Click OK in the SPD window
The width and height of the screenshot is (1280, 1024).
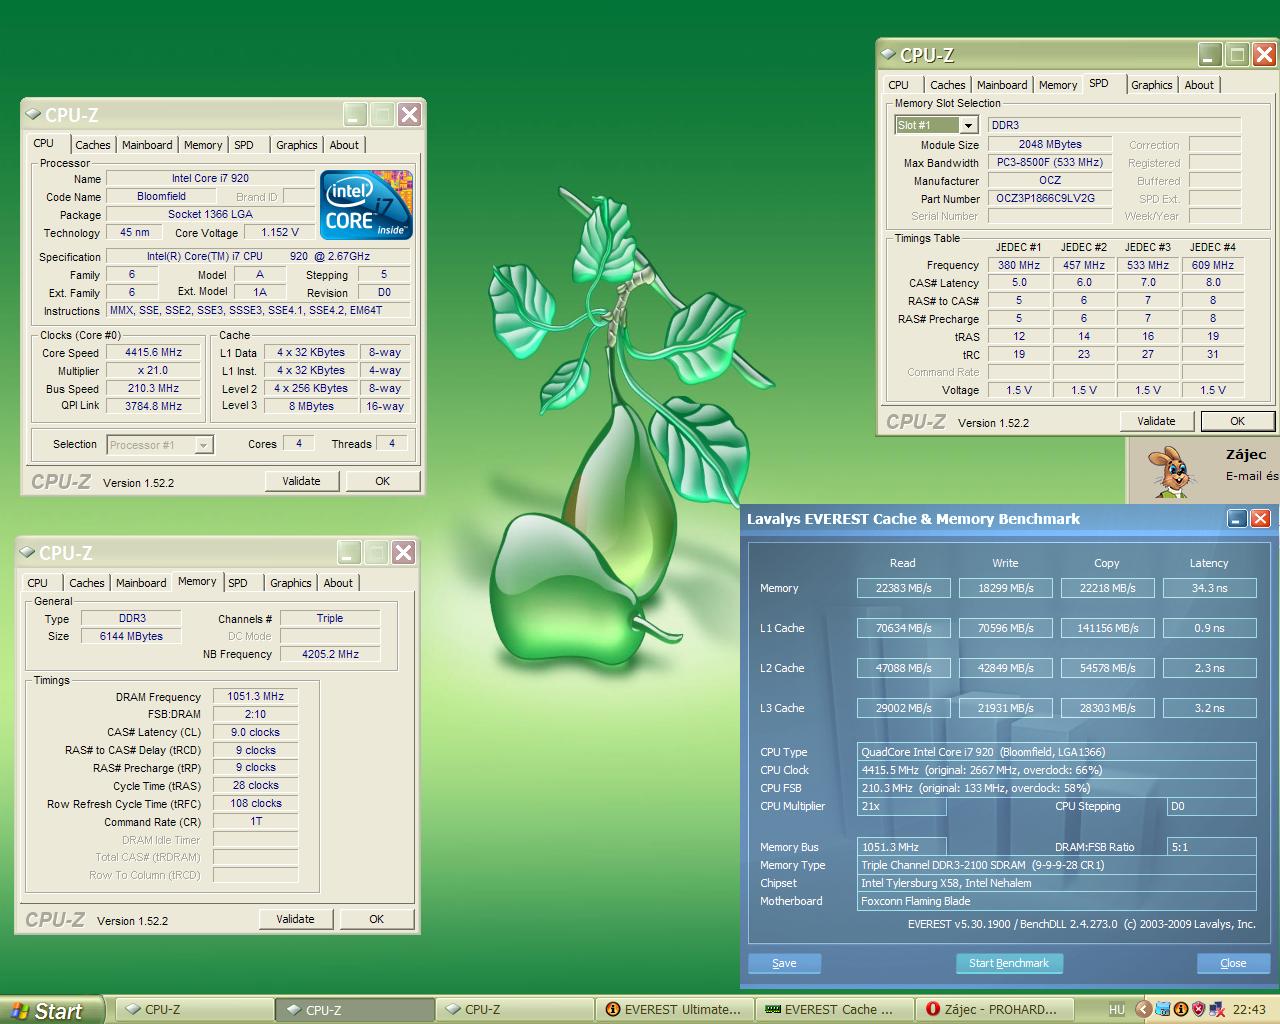pos(1237,421)
